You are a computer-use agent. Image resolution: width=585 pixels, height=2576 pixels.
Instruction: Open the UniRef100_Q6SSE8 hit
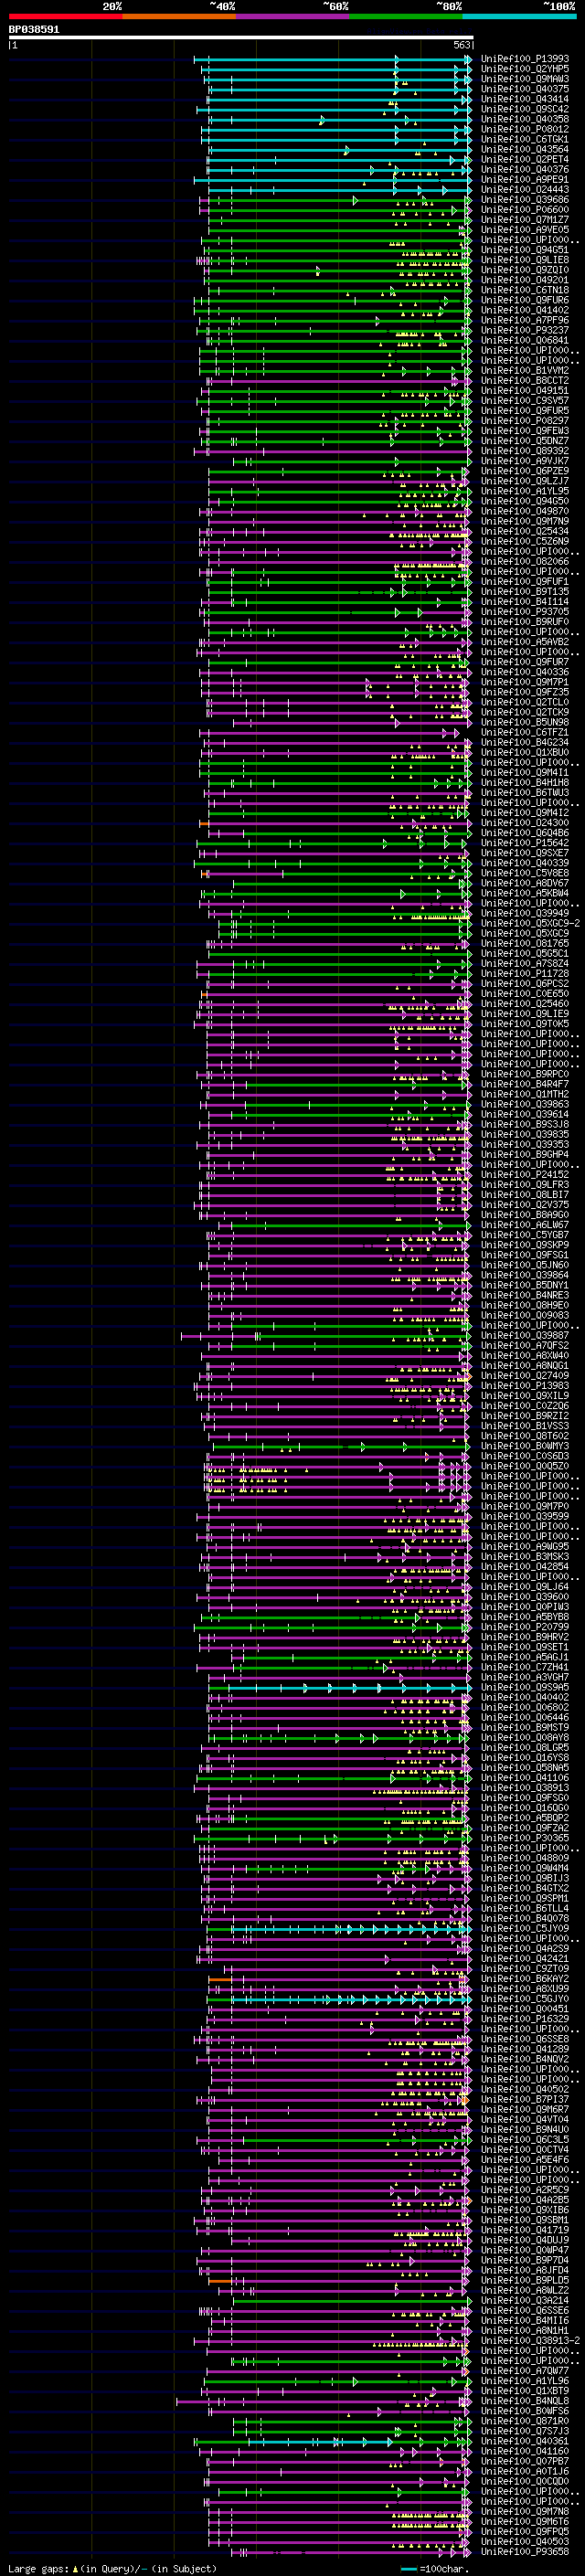pyautogui.click(x=525, y=2039)
